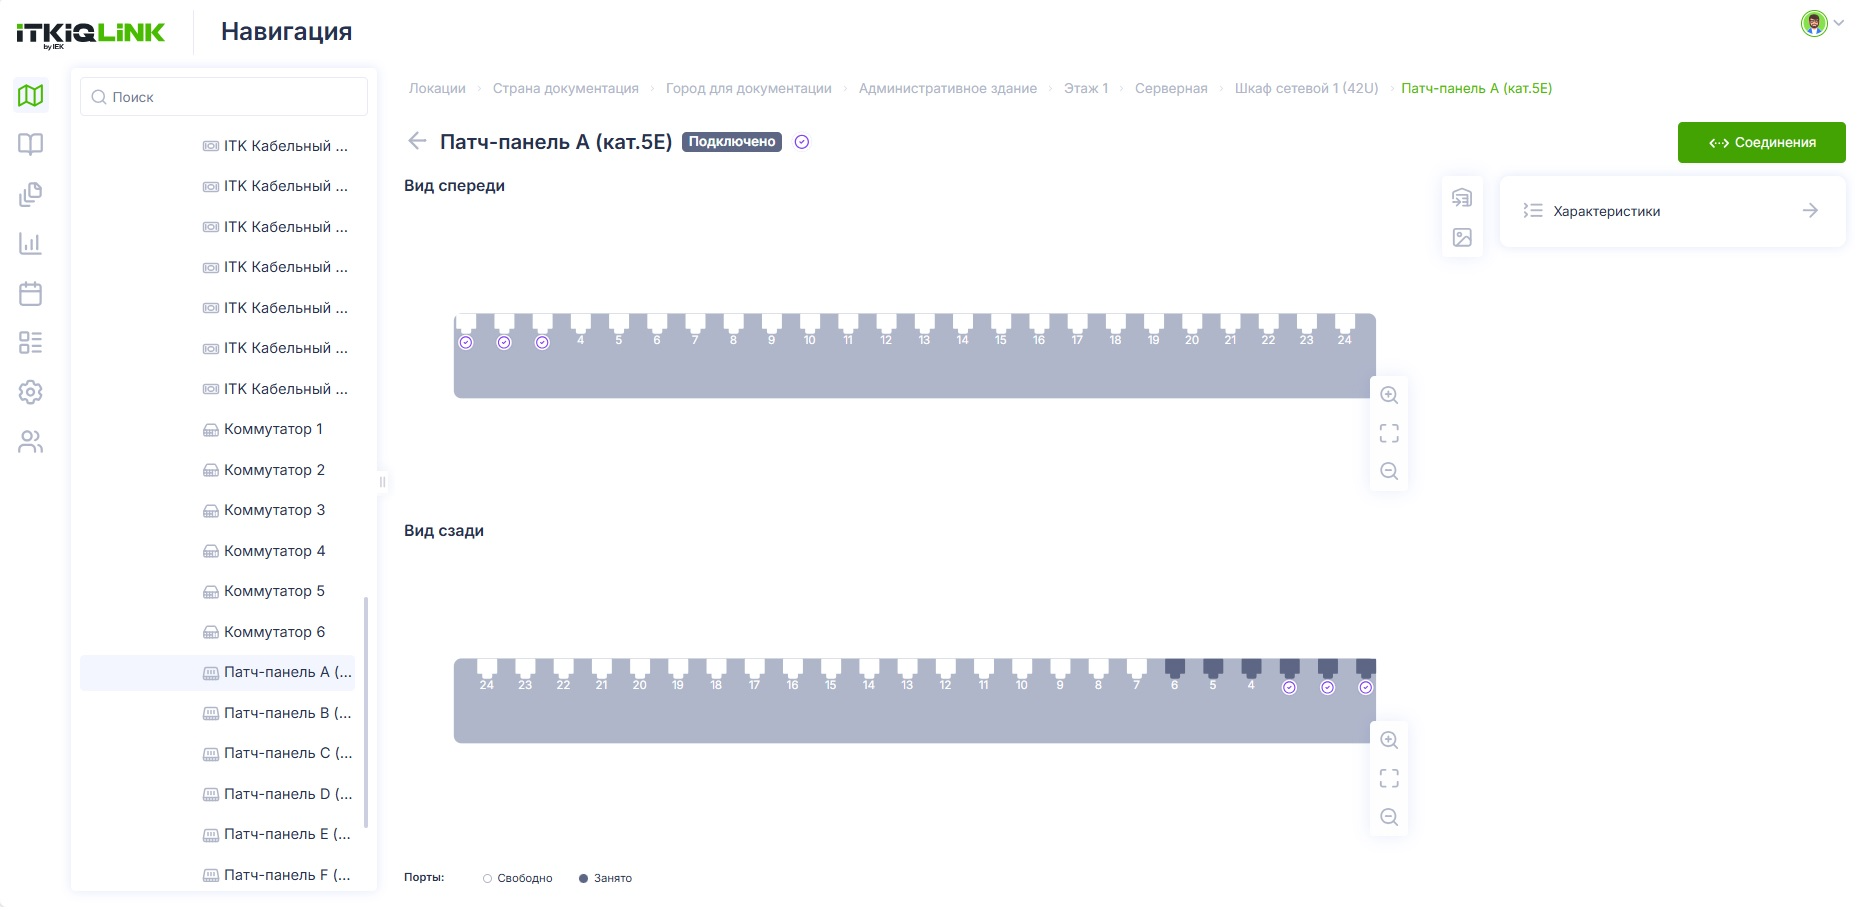Fit the rear view panel to screen
This screenshot has width=1866, height=910.
point(1389,778)
